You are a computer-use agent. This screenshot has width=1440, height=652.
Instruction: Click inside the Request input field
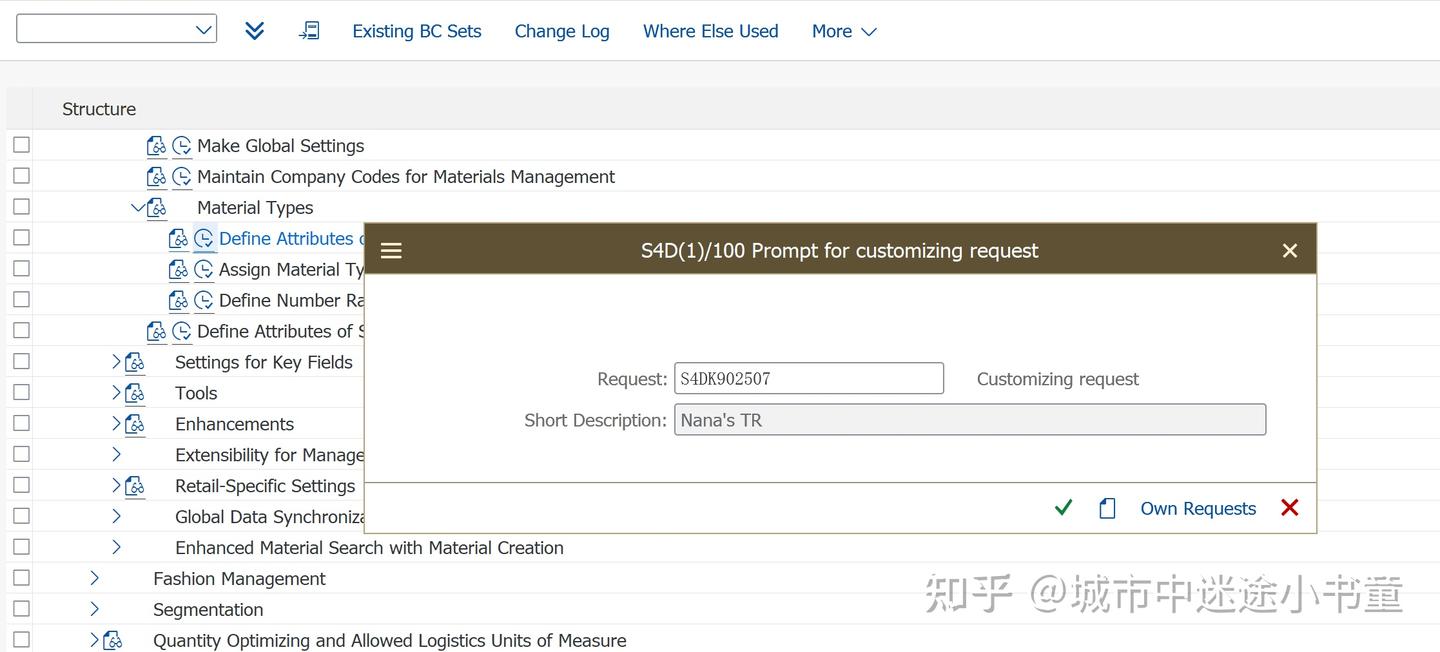[x=808, y=378]
